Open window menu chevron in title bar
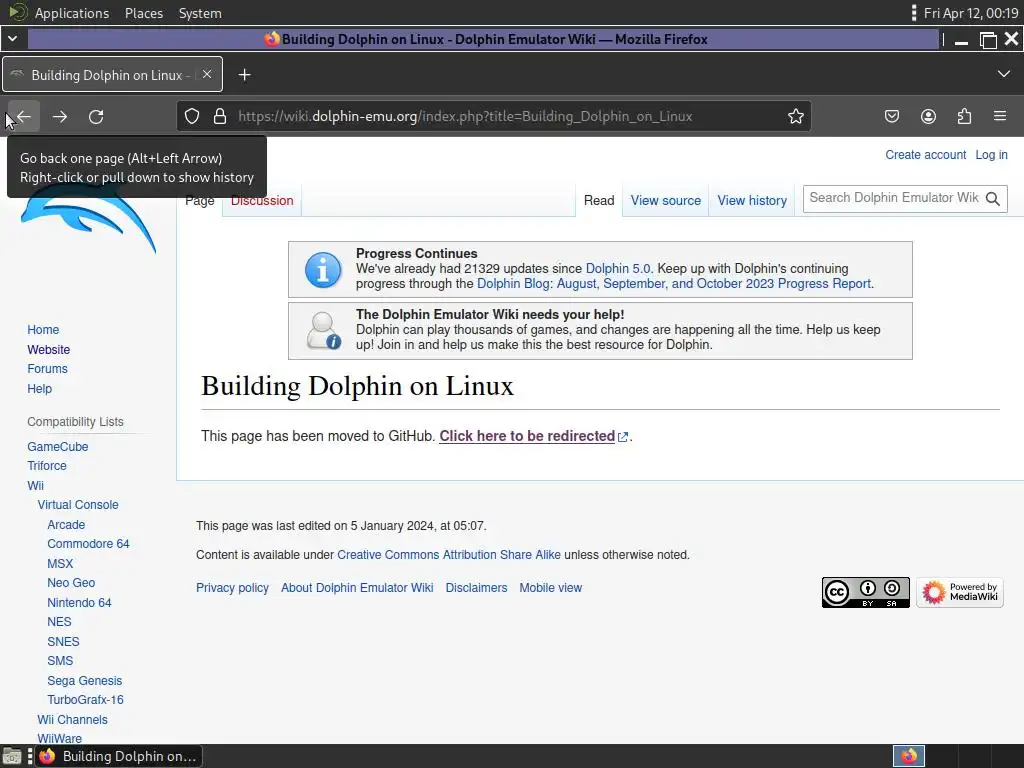The image size is (1024, 768). point(12,39)
